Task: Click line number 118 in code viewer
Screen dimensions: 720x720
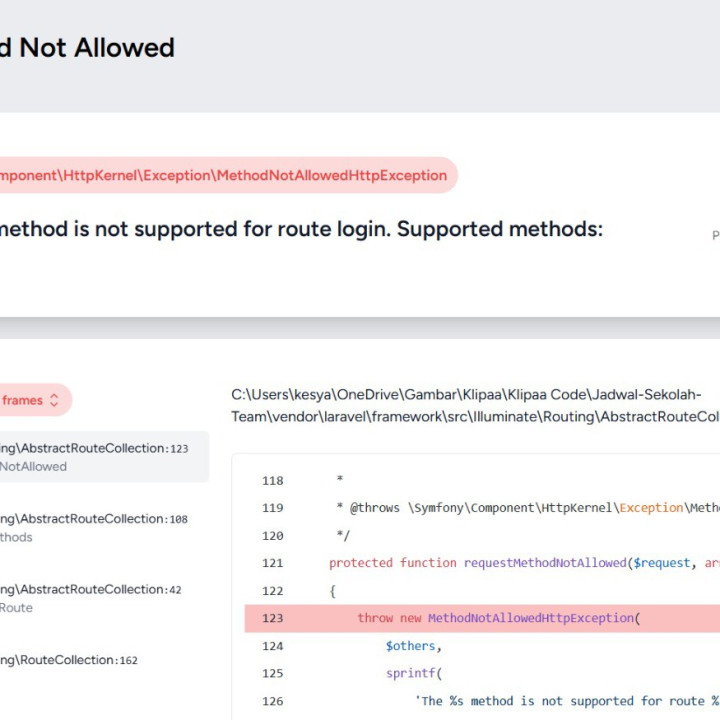Action: coord(272,480)
